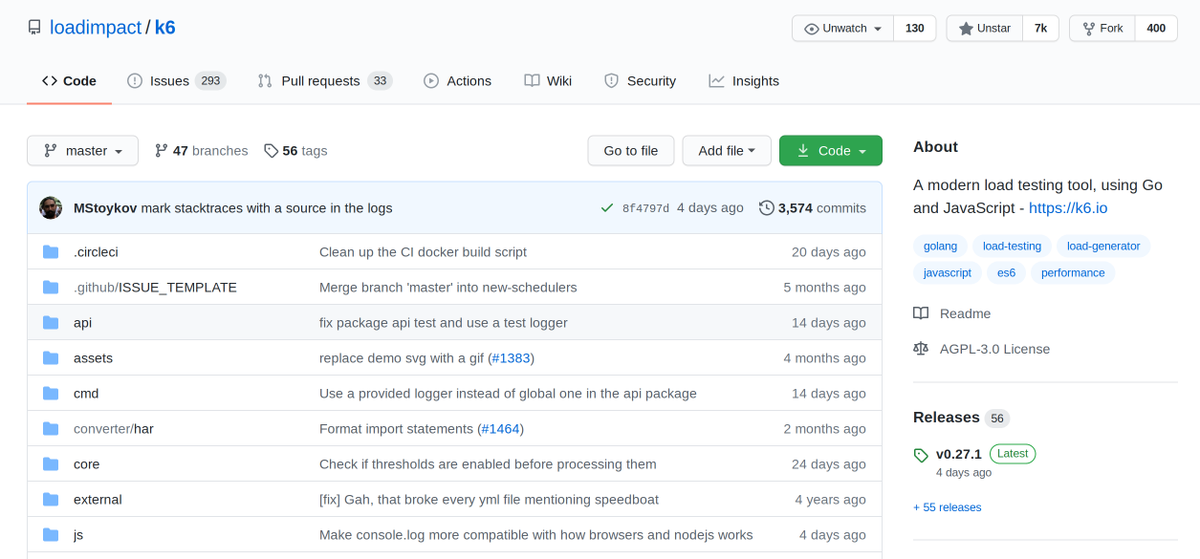Select the javascript topic tag
This screenshot has height=559, width=1200.
point(947,273)
